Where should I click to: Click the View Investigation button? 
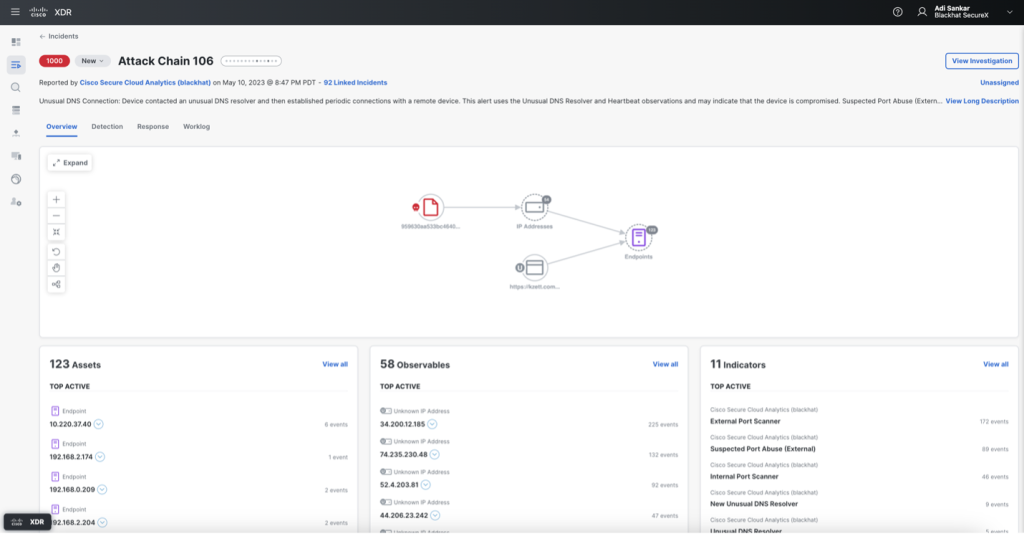pos(981,61)
